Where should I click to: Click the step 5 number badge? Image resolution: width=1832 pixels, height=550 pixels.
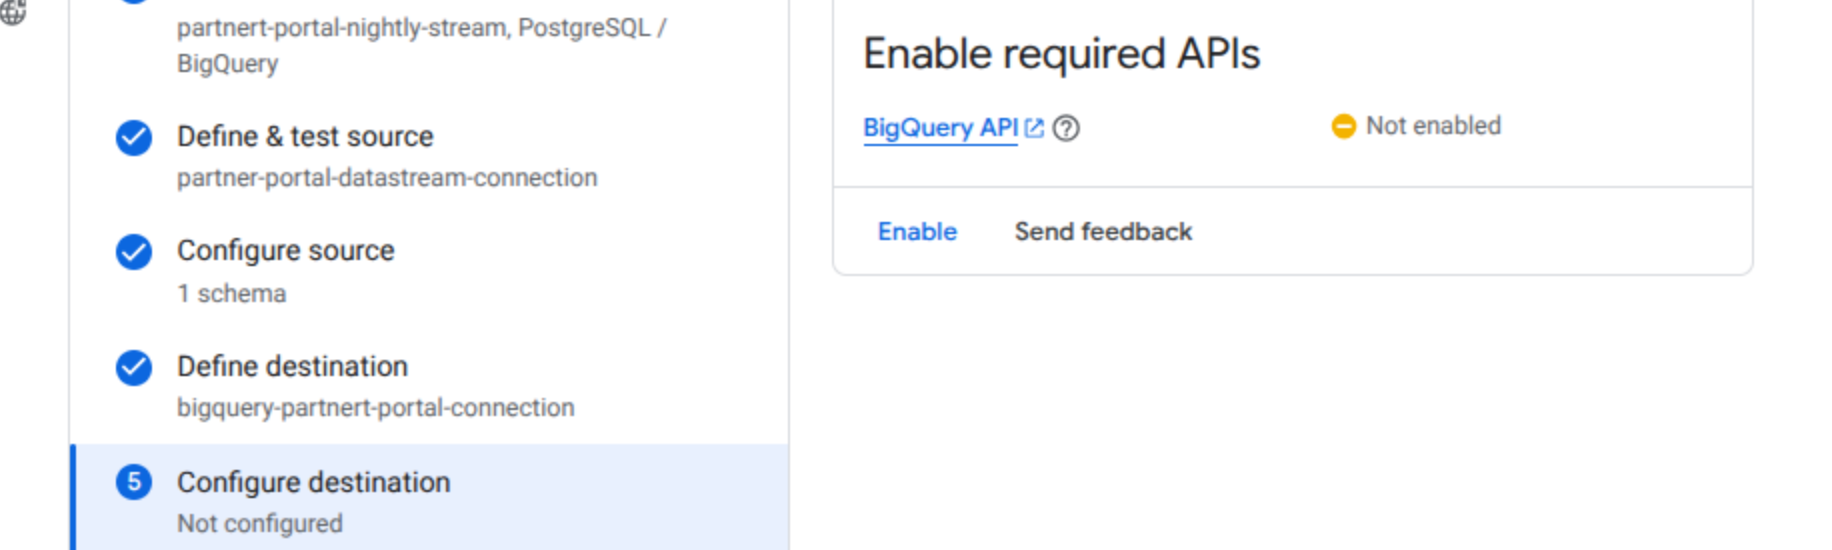[x=134, y=482]
